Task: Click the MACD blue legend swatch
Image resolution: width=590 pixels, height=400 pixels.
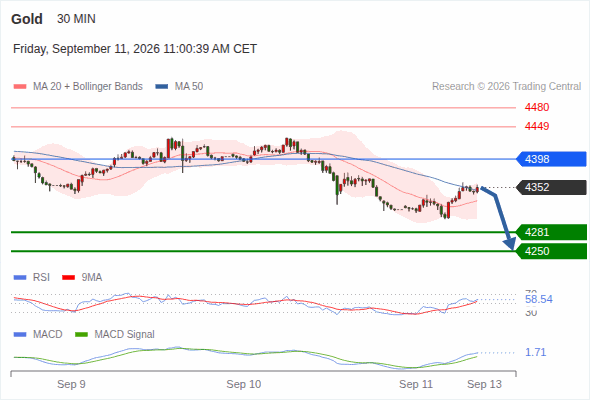Action: click(x=20, y=335)
